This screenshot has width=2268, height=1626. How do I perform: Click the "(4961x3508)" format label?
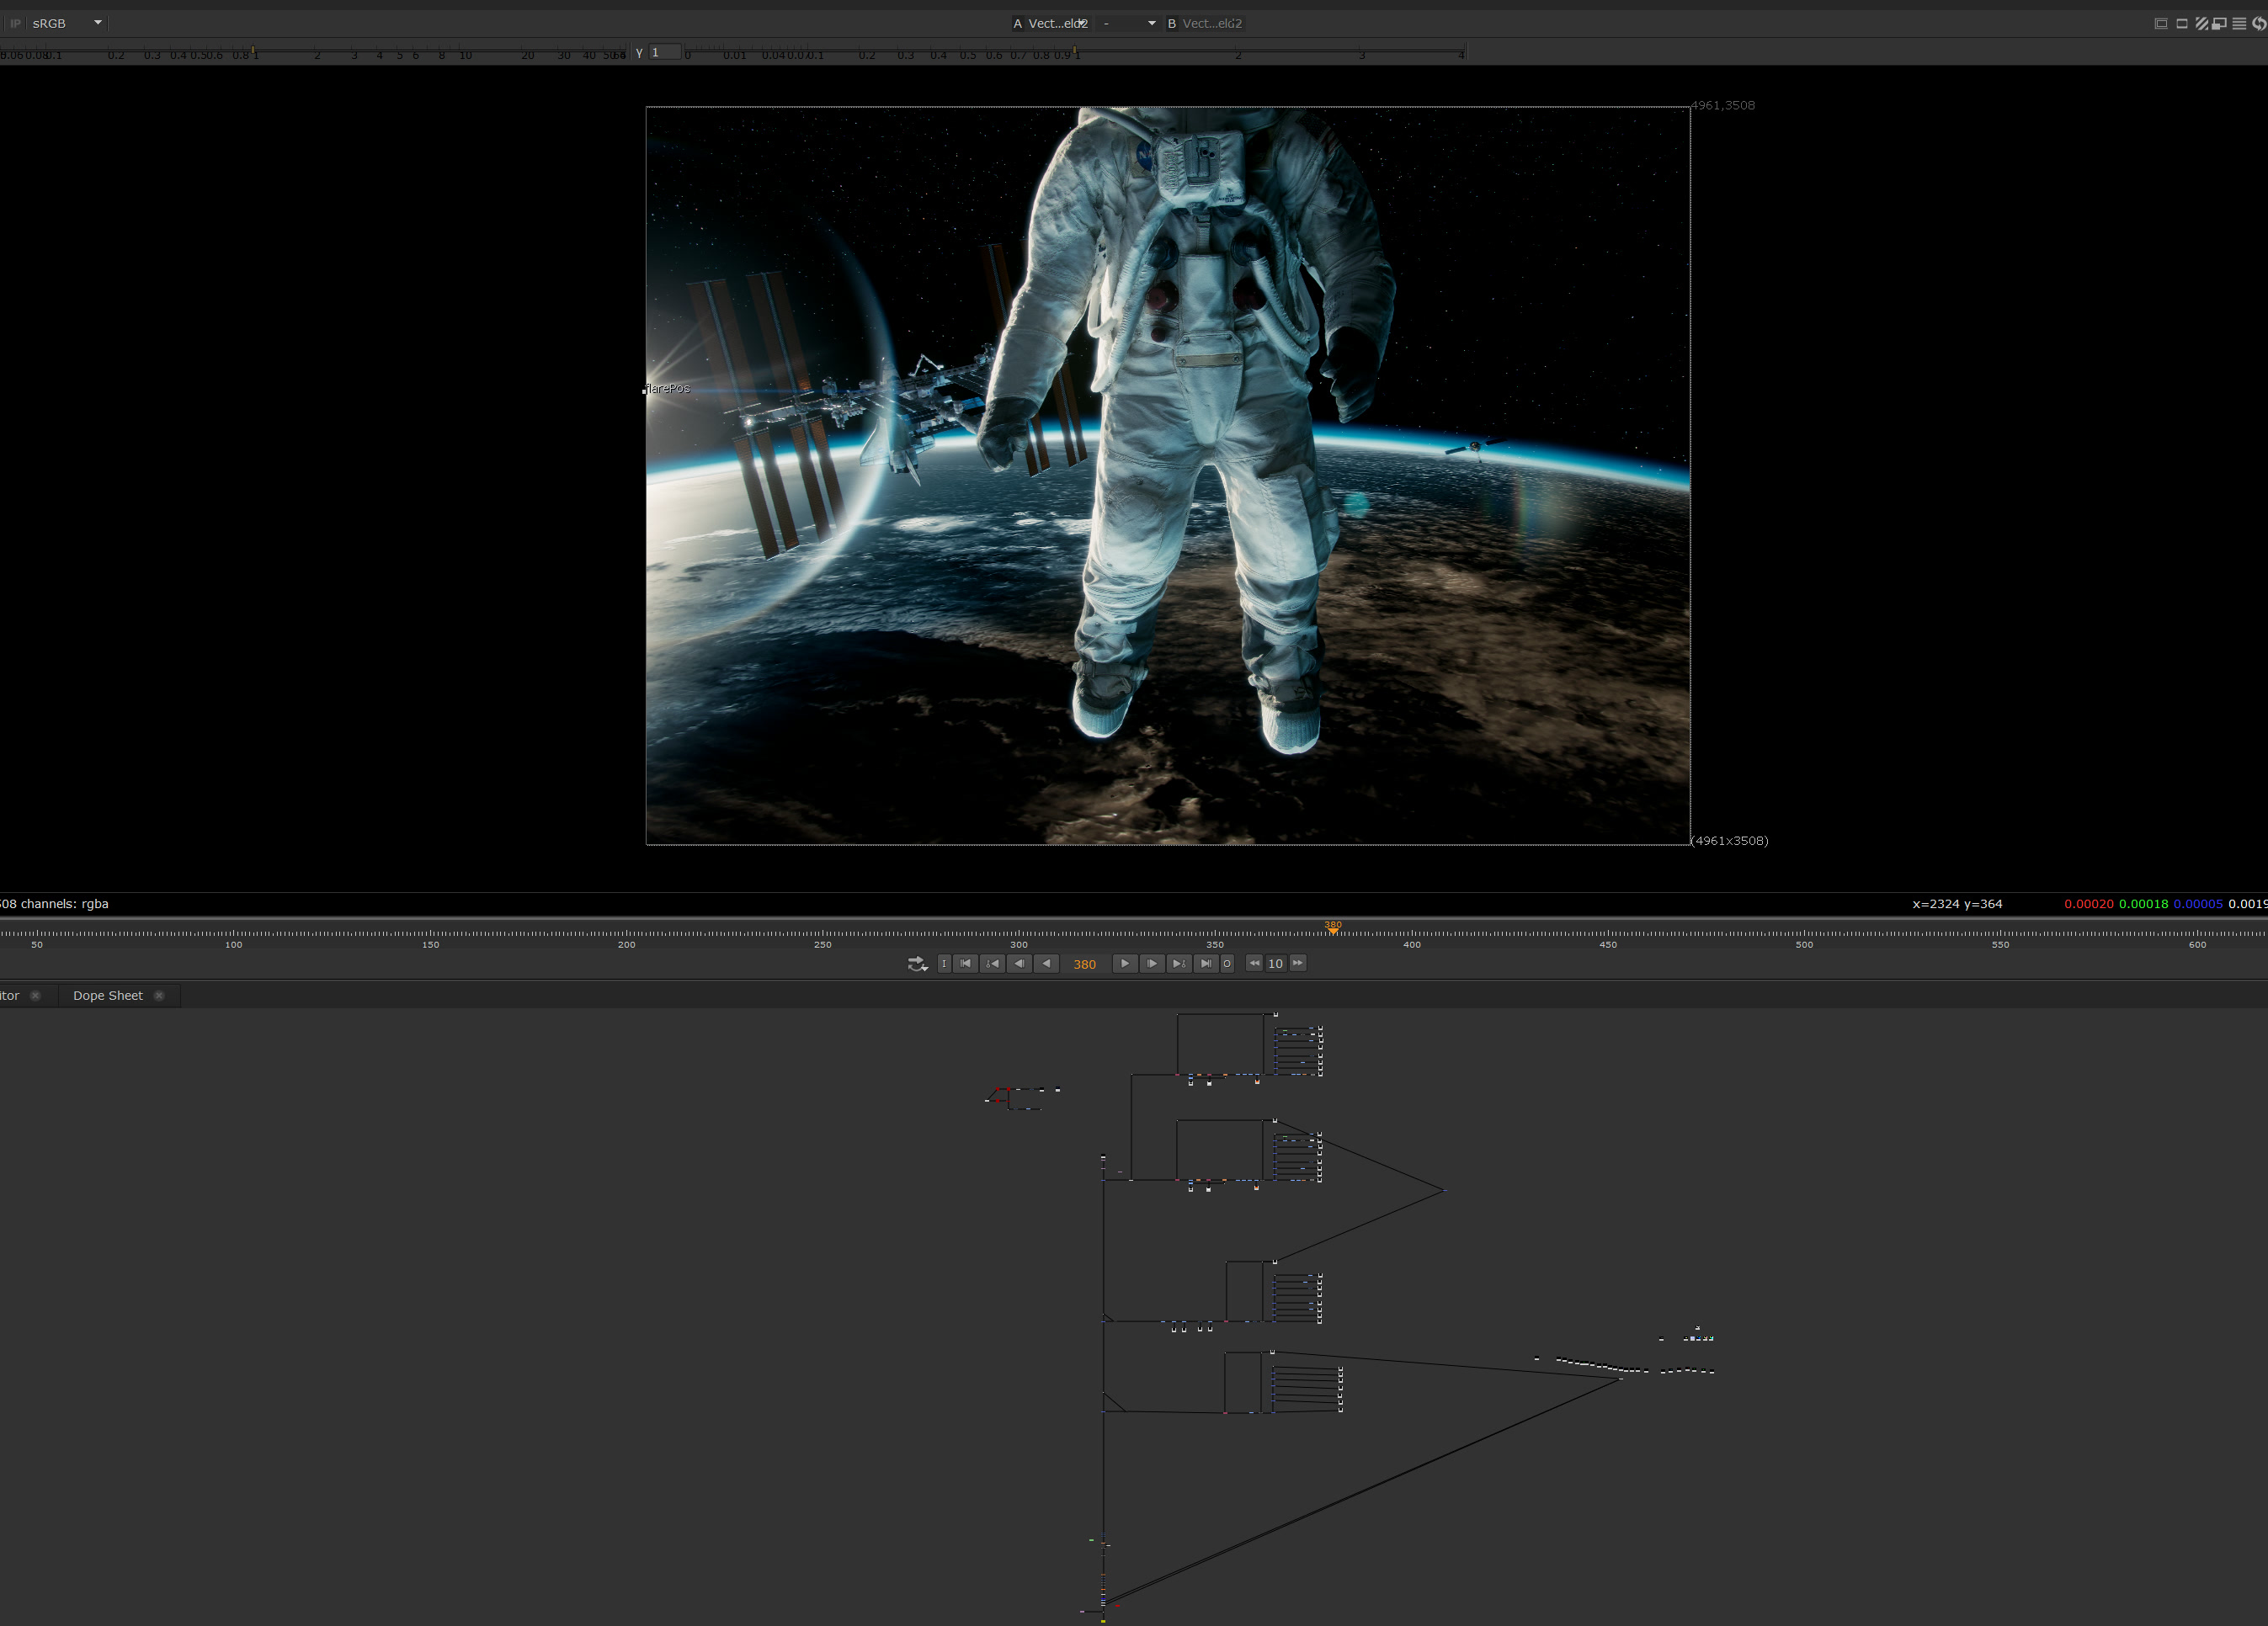(1730, 841)
